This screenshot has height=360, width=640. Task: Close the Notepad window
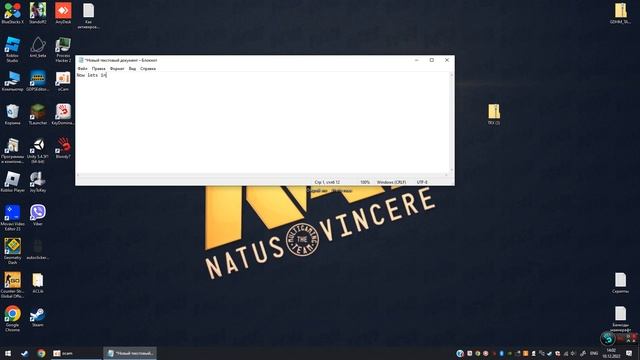coord(447,60)
